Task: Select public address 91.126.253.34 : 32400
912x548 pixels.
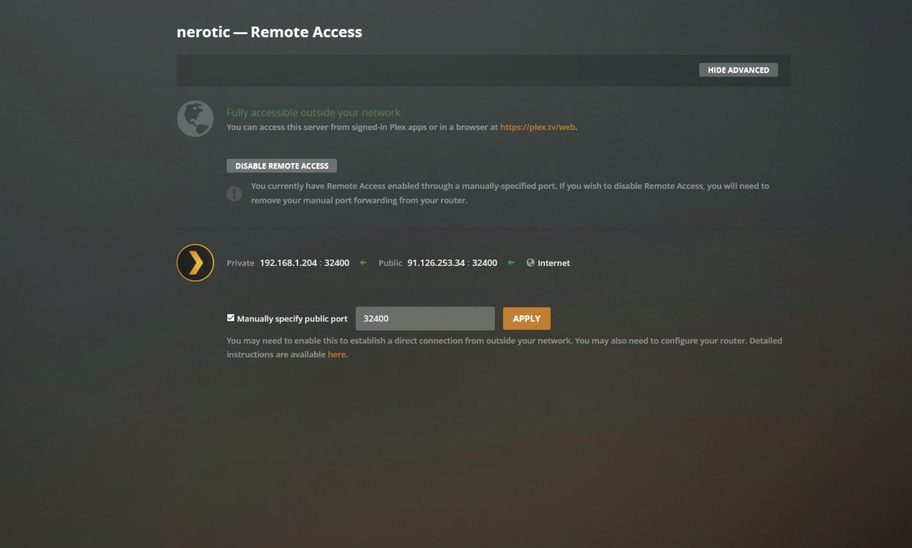Action: point(452,263)
